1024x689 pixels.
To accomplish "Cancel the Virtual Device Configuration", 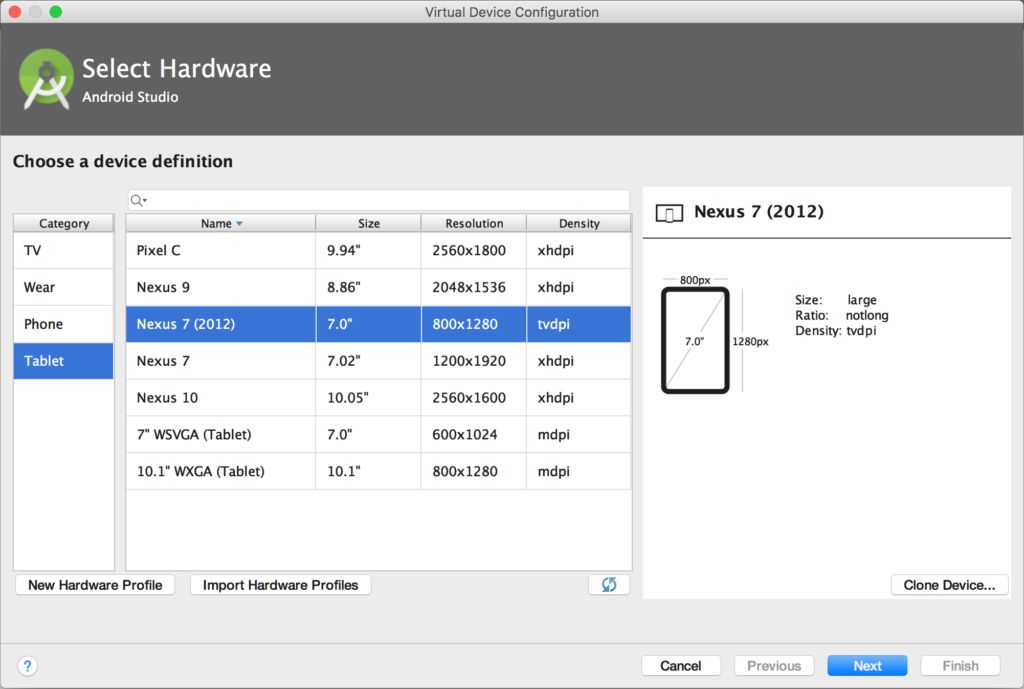I will click(680, 665).
